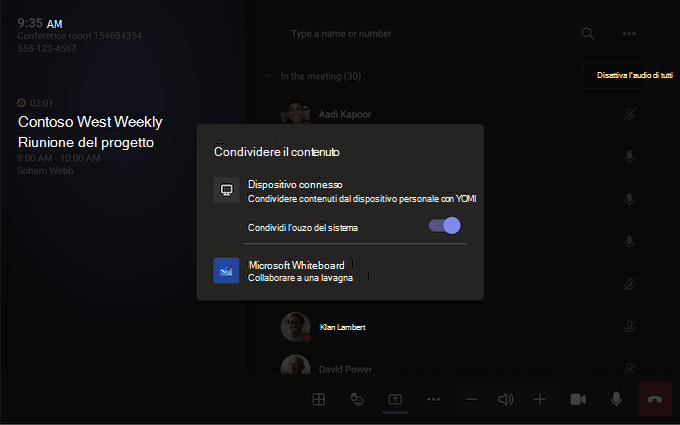Click the phone number 555-123-4567

(x=47, y=49)
